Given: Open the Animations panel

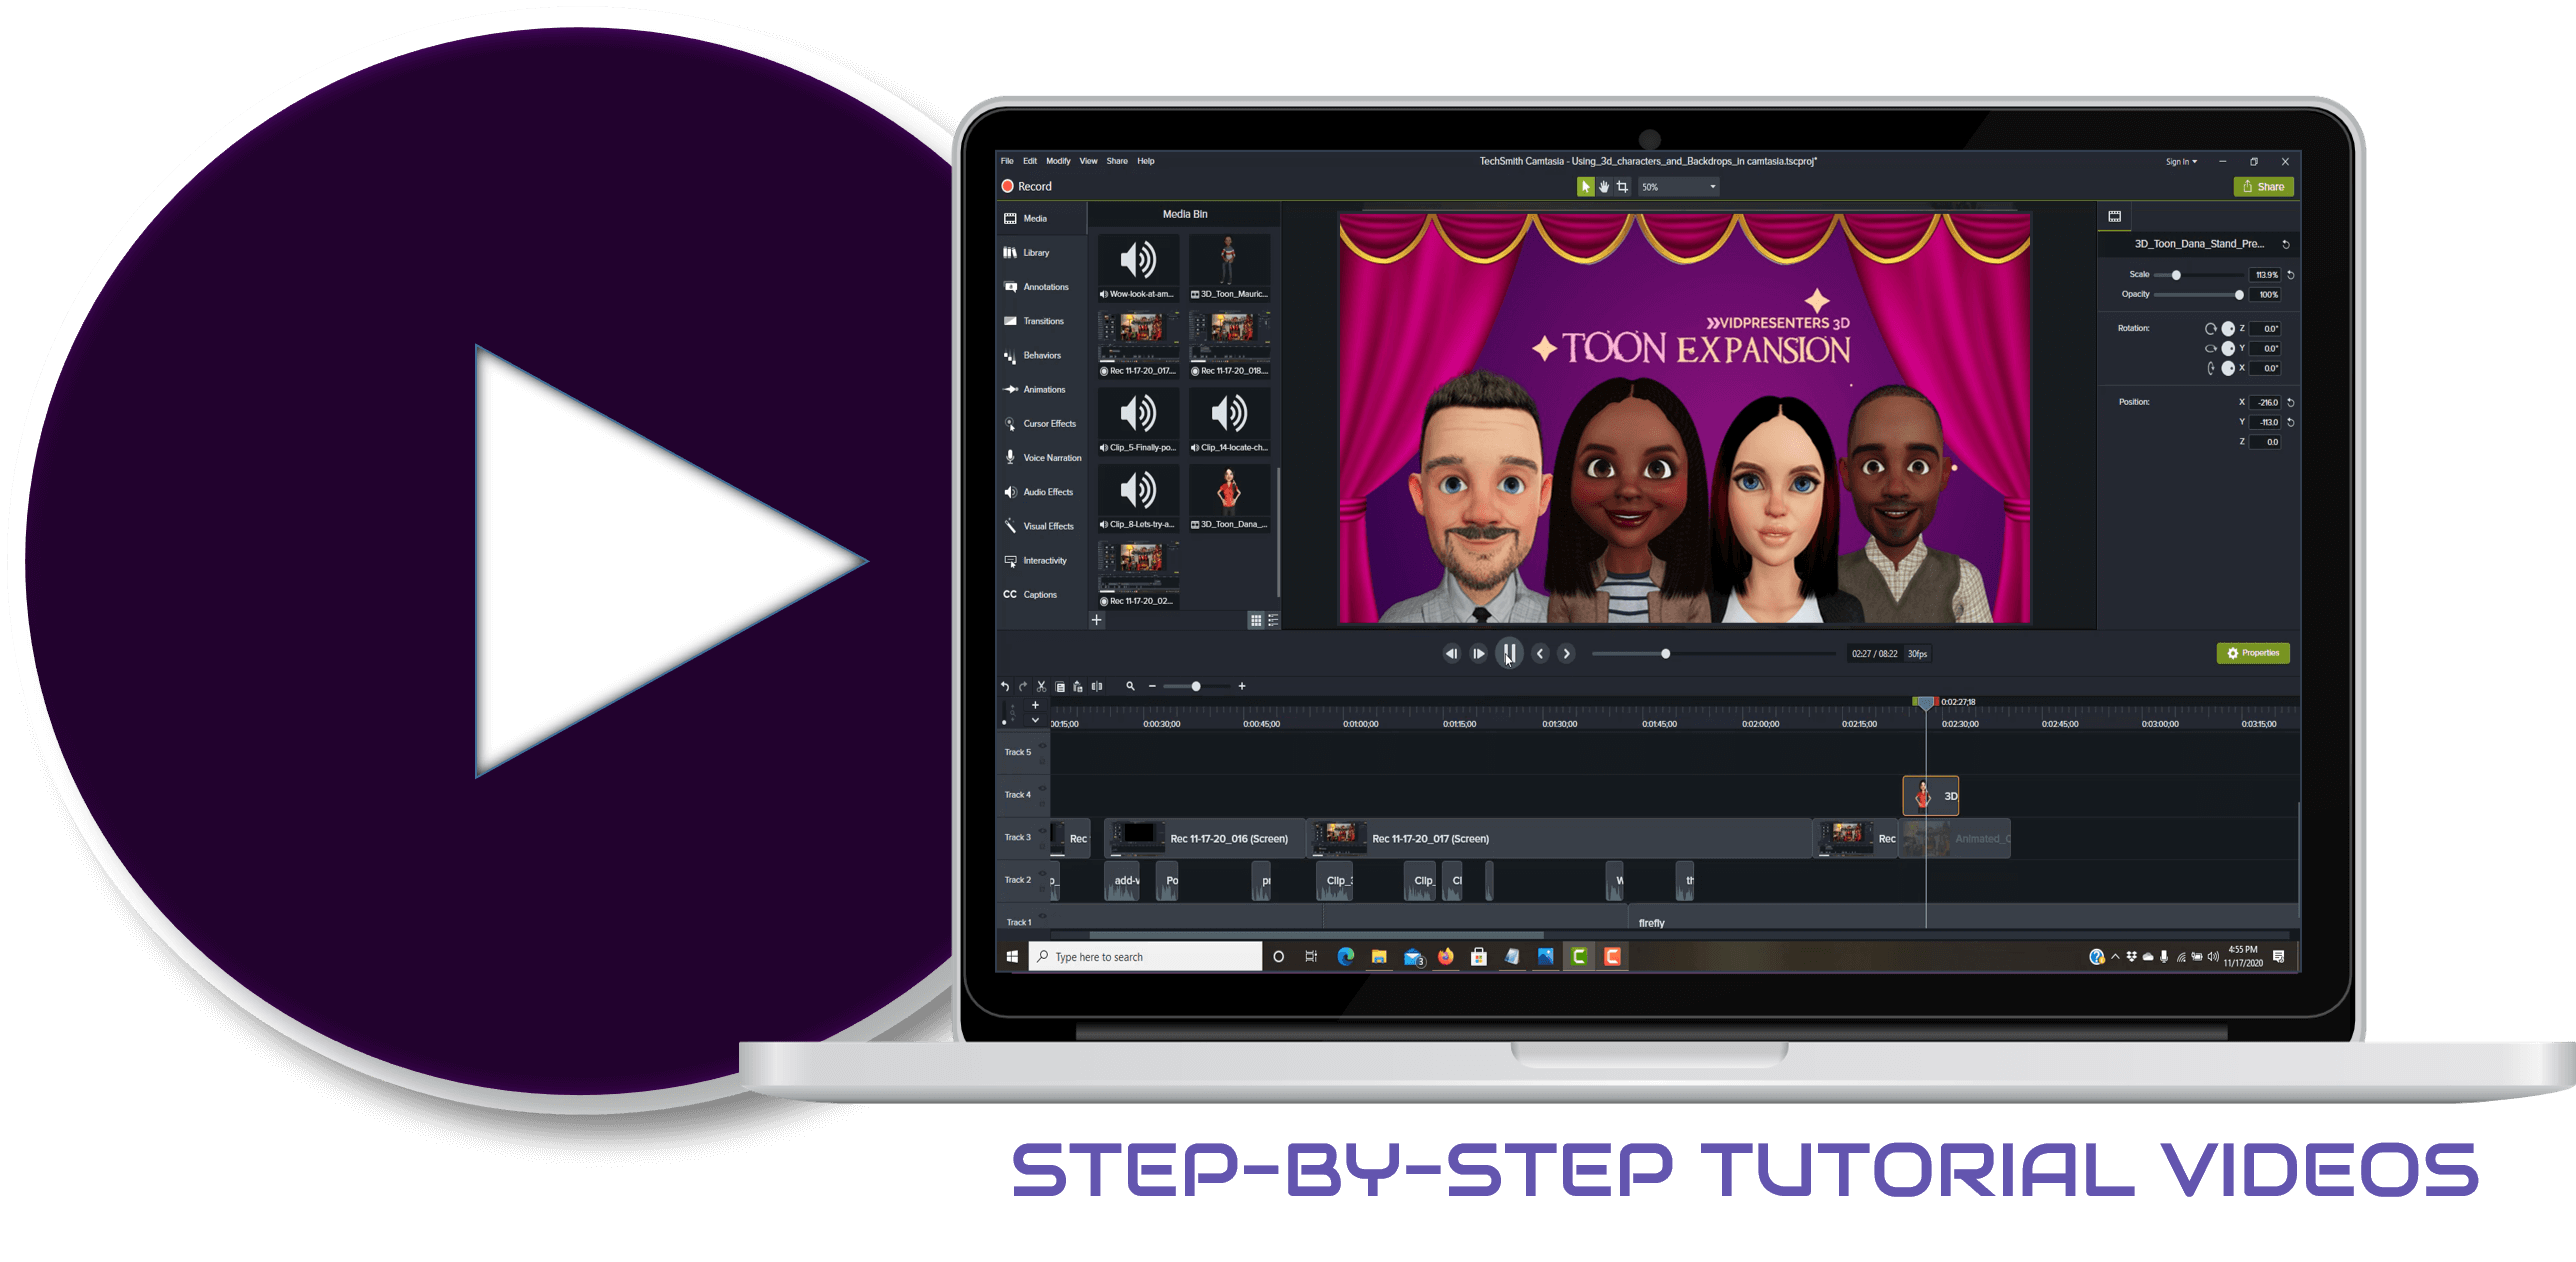Looking at the screenshot, I should tap(1040, 389).
